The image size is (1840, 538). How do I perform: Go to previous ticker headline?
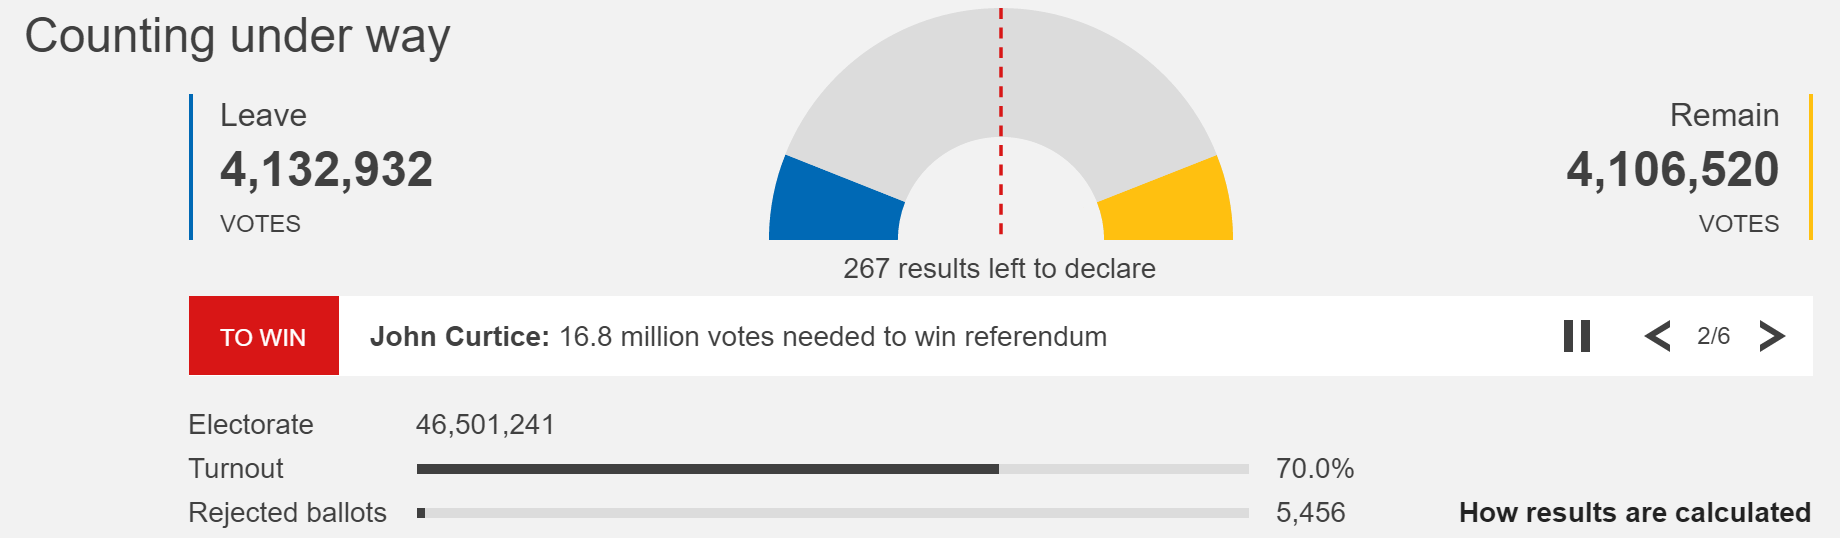coord(1657,336)
